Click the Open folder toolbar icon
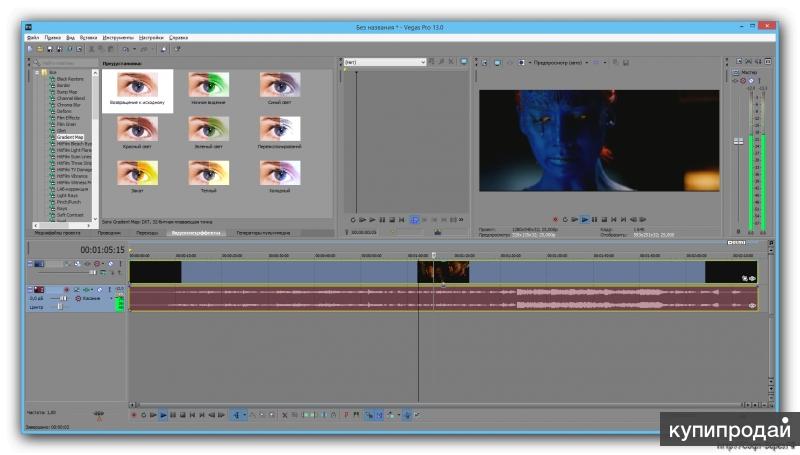Viewport: 800px width, 455px height. coord(40,49)
